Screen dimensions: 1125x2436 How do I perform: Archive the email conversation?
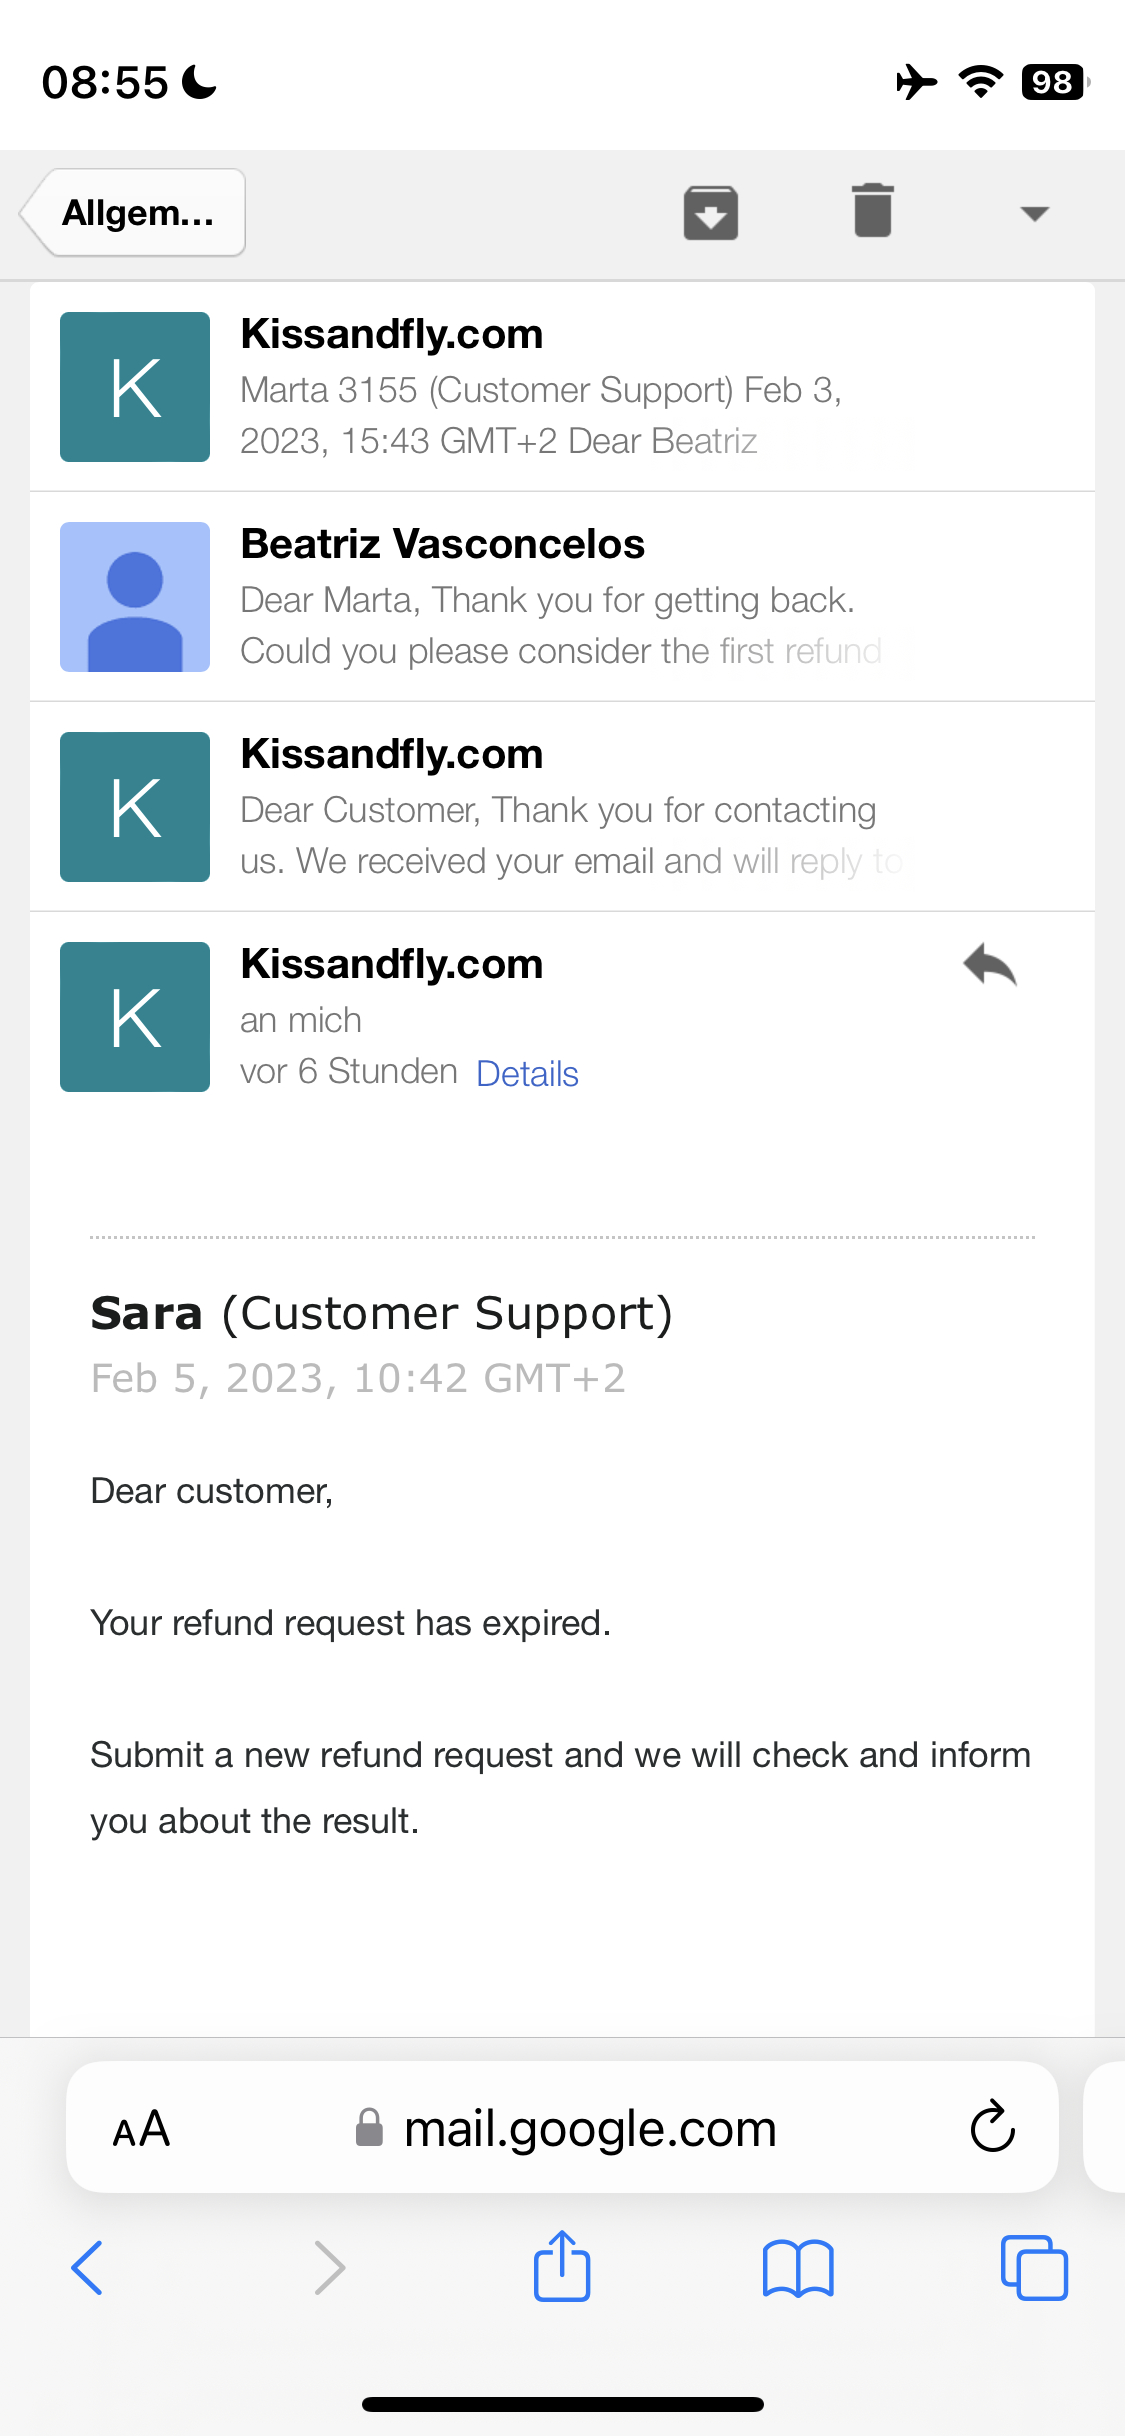click(710, 212)
